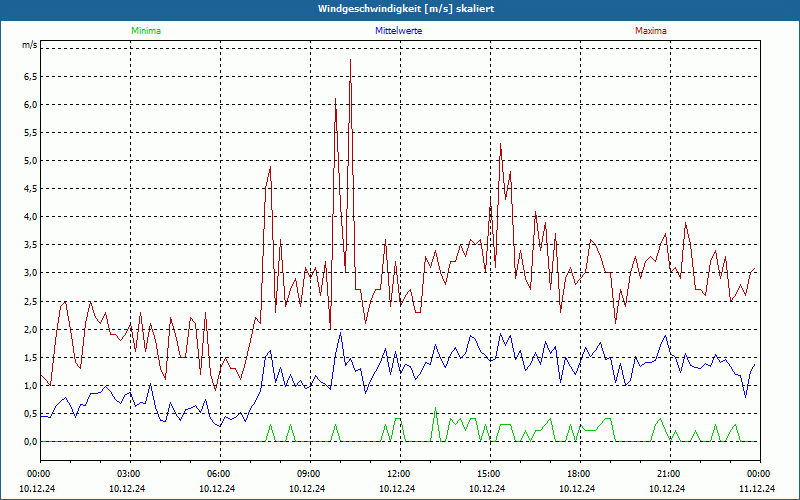Click the 0,5 y-axis value

pos(30,414)
